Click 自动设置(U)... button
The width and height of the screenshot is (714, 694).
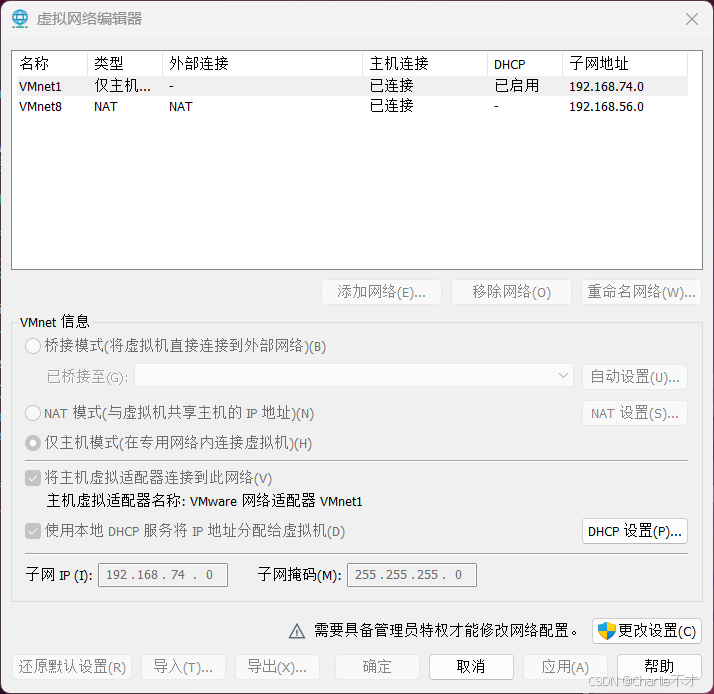click(635, 377)
